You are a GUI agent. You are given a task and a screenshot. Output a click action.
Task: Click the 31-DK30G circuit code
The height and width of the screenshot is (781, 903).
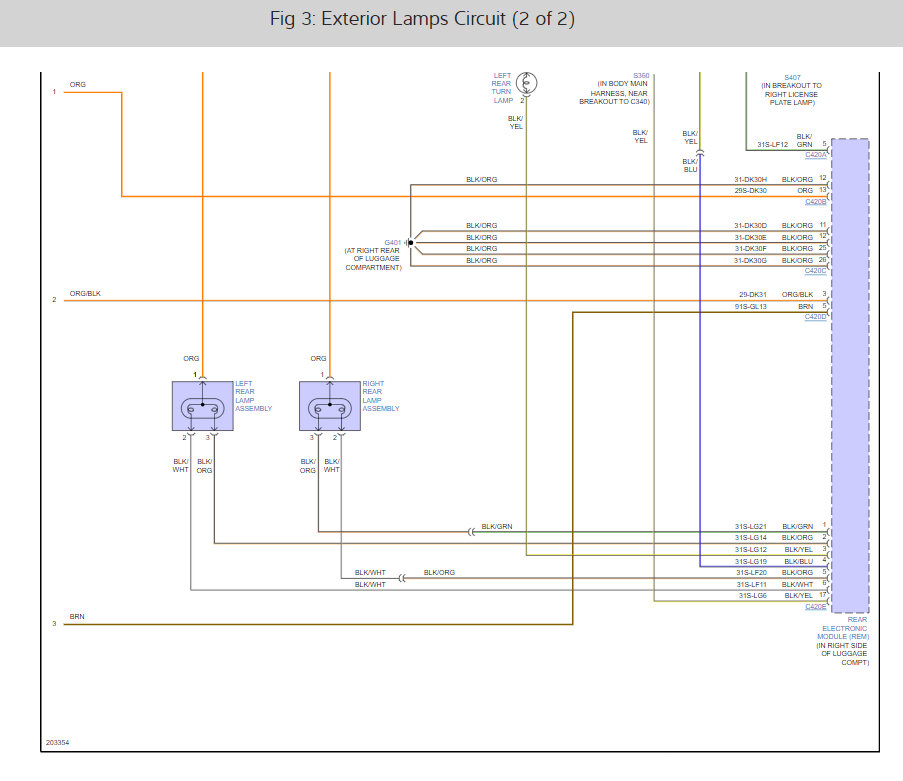point(750,260)
